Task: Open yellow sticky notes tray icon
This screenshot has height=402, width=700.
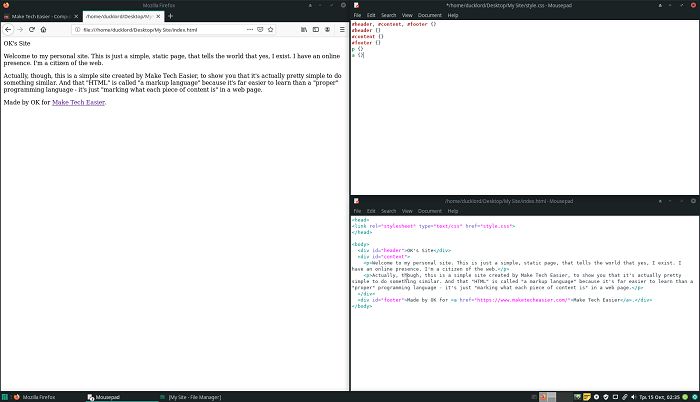Action: pyautogui.click(x=587, y=397)
